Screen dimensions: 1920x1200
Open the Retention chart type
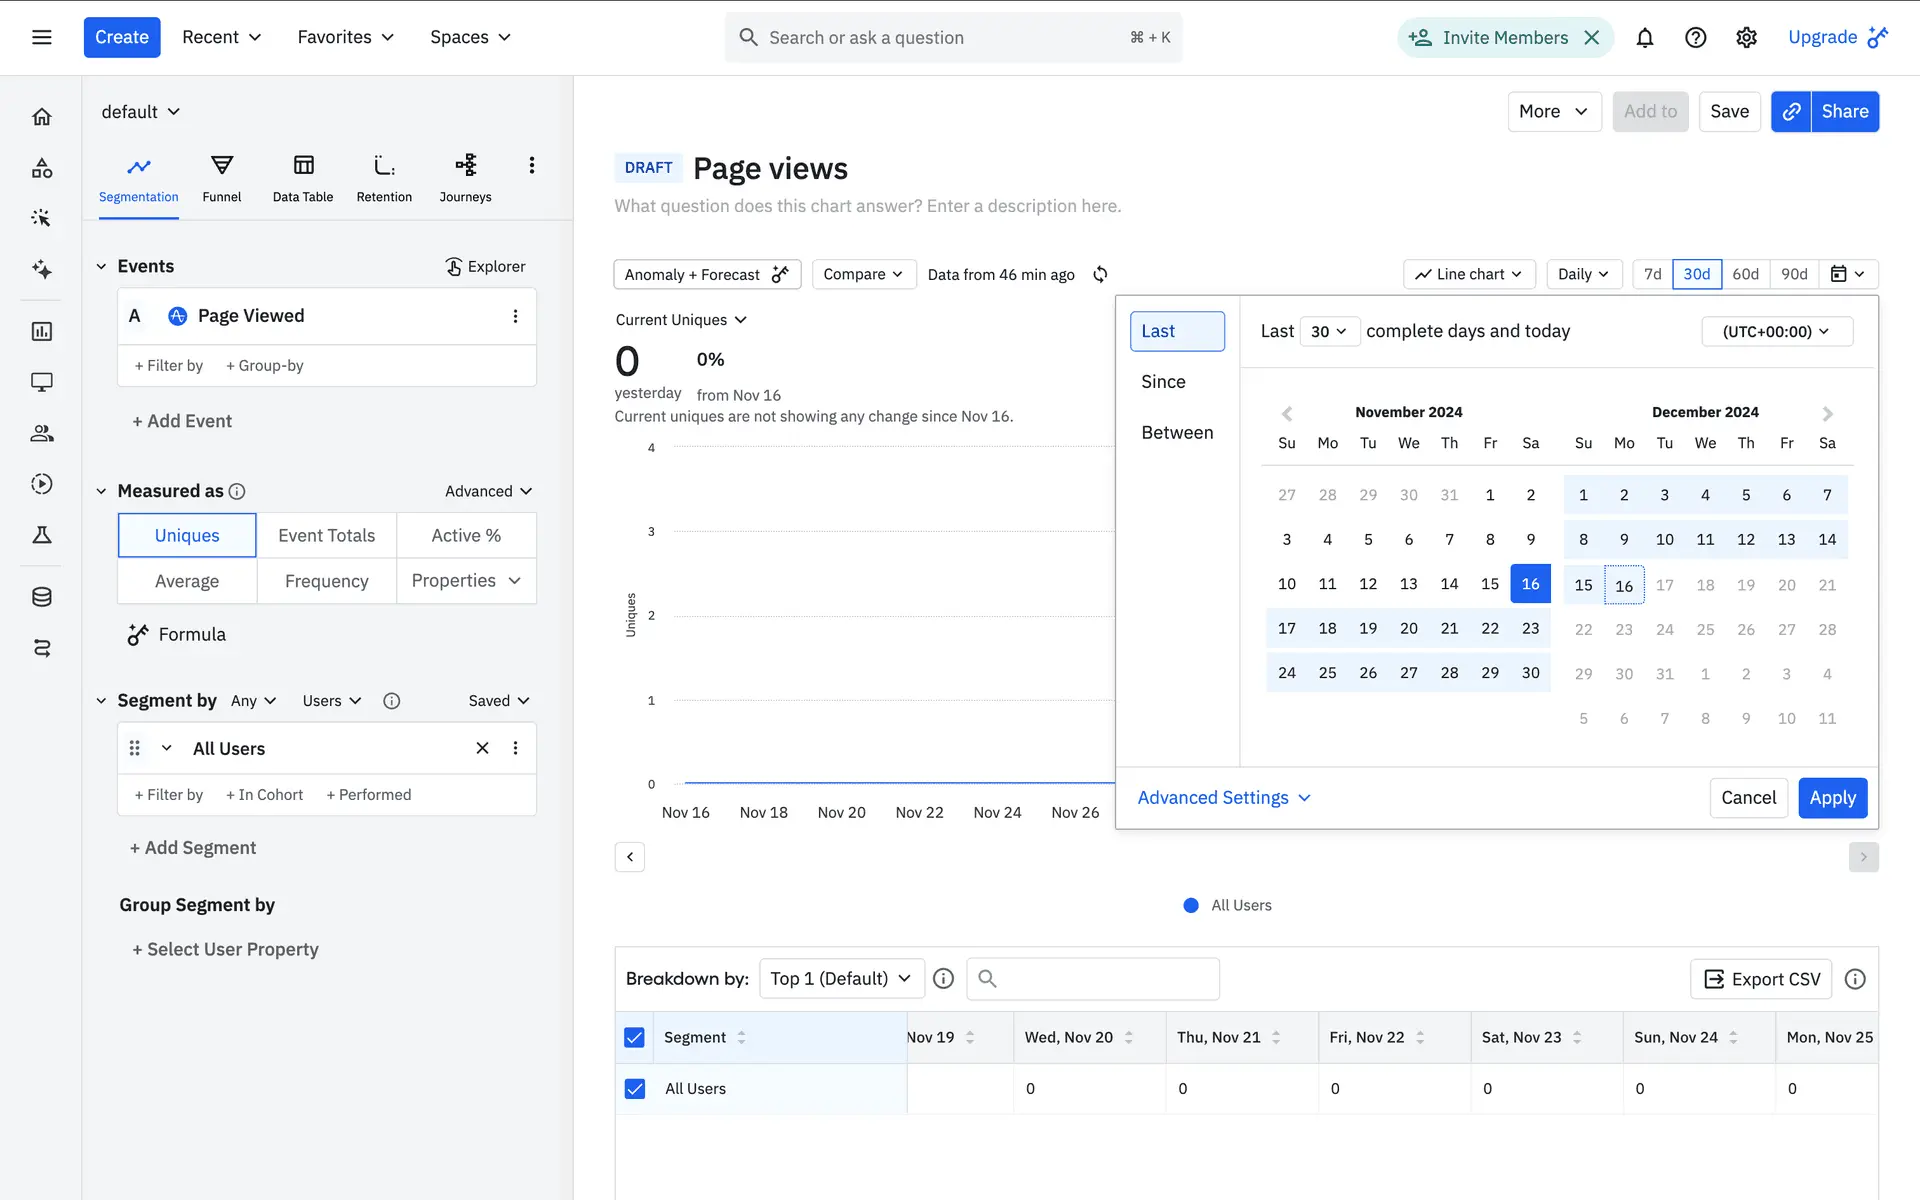coord(384,178)
